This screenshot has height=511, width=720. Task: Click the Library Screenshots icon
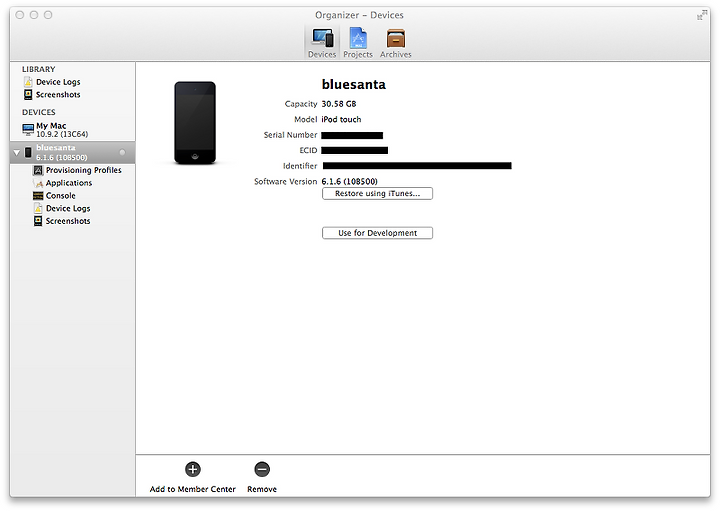(28, 95)
